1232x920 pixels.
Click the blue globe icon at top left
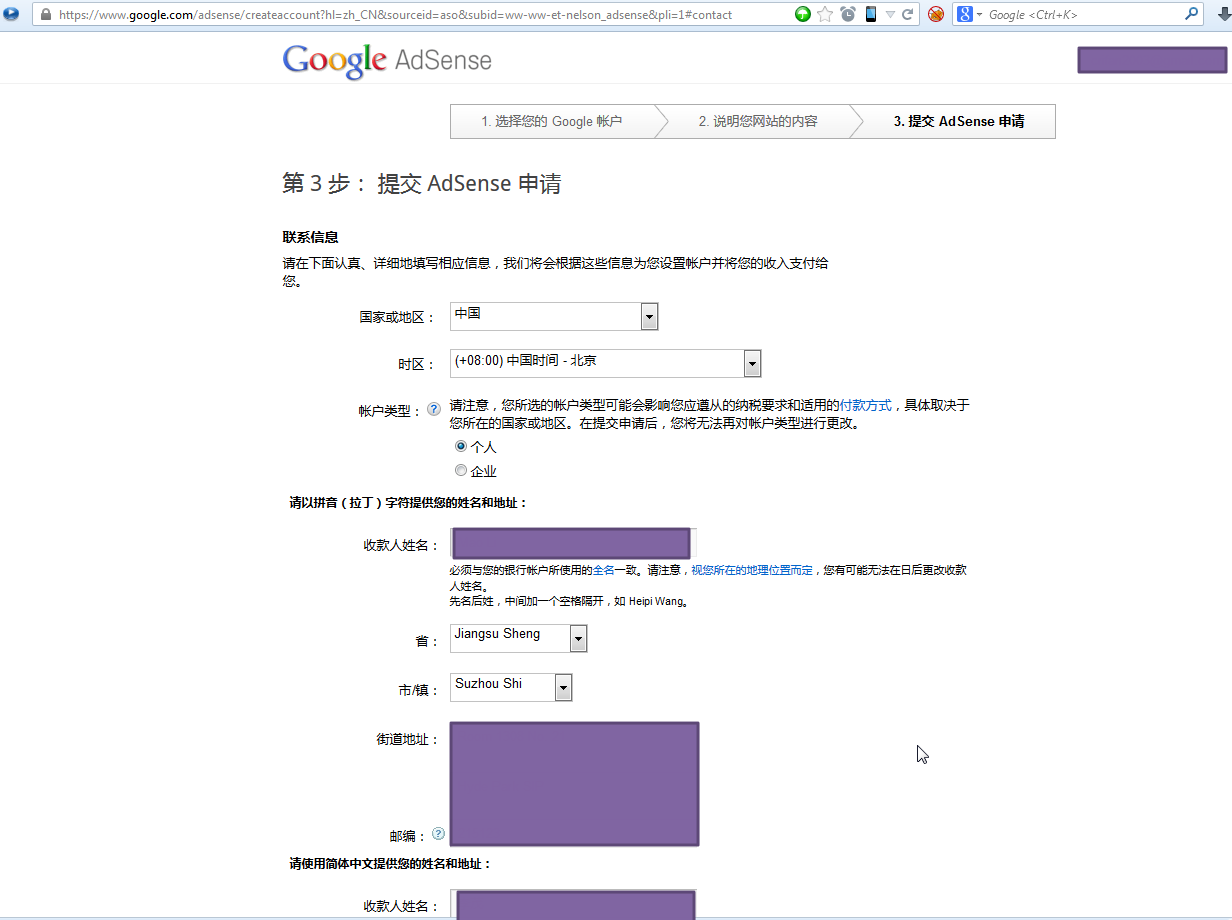(x=11, y=14)
